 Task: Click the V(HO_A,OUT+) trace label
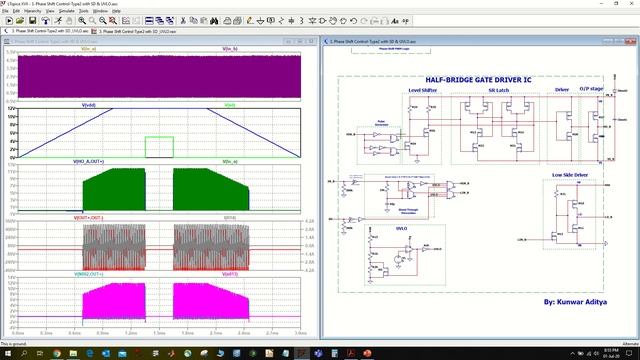[x=89, y=162]
